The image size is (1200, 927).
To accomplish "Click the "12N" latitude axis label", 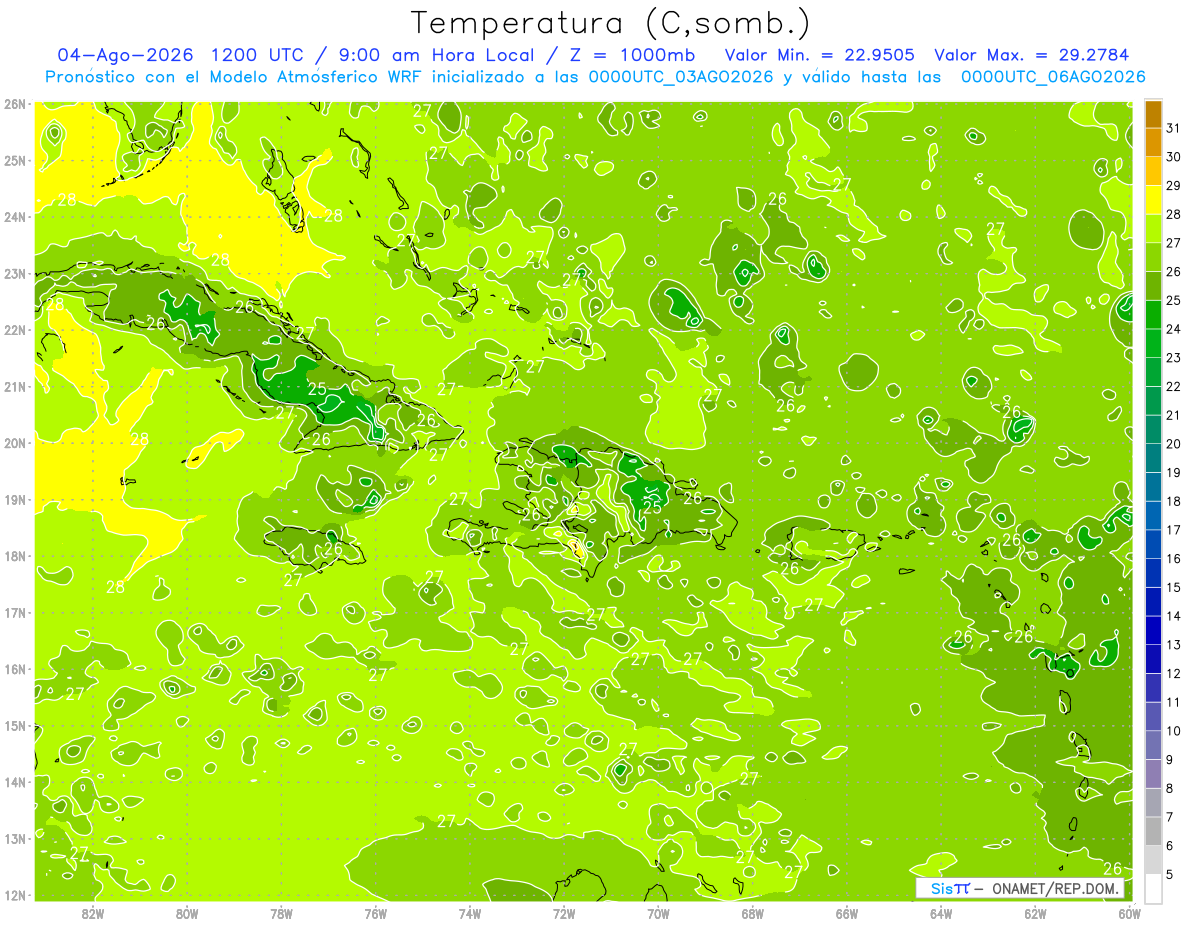I will (15, 895).
